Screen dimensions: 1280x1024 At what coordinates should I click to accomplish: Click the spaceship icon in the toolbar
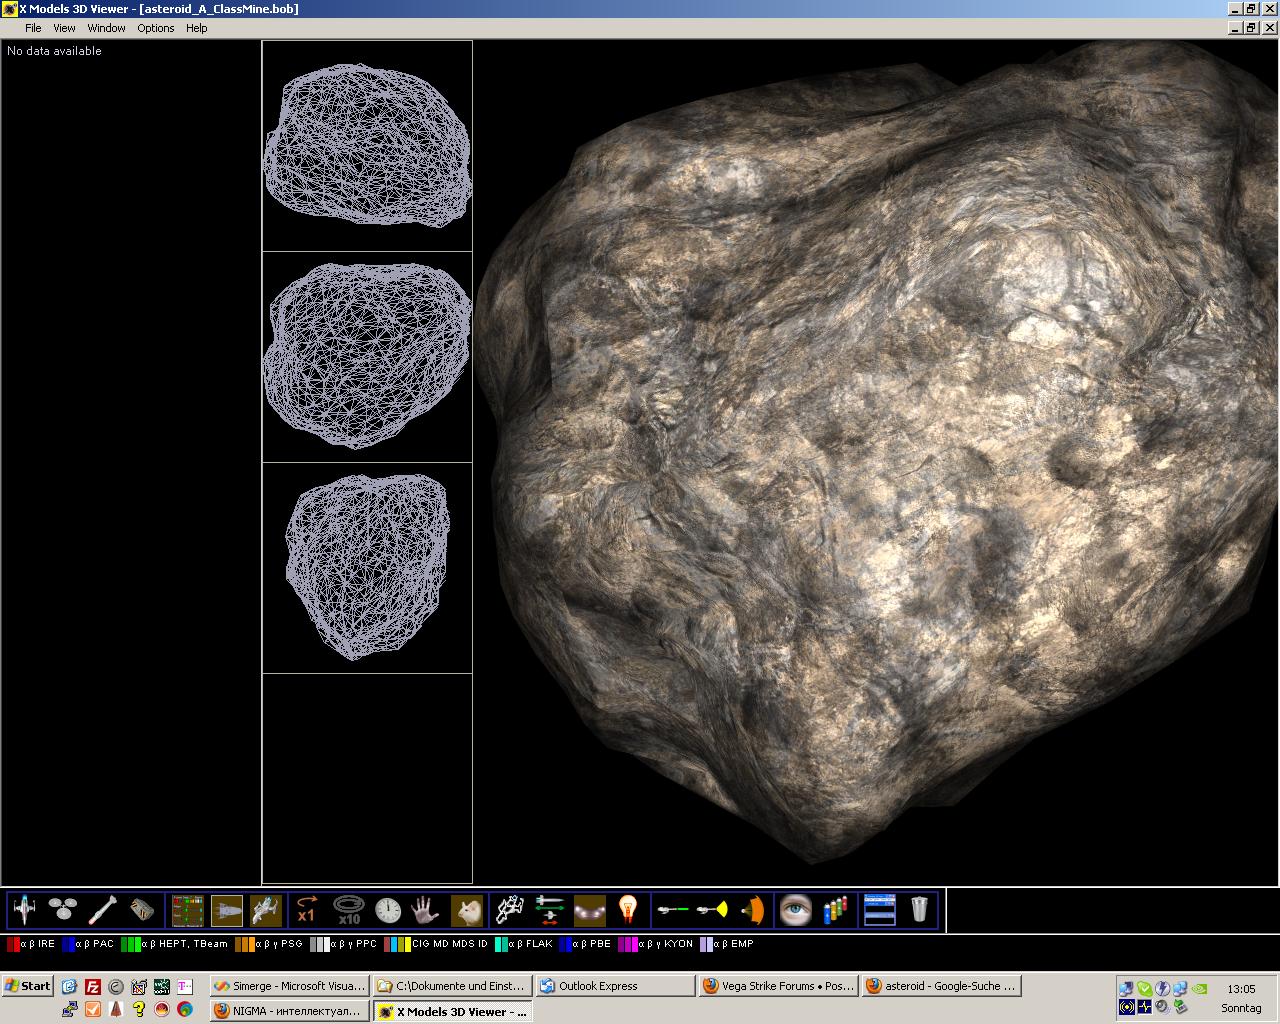point(24,910)
